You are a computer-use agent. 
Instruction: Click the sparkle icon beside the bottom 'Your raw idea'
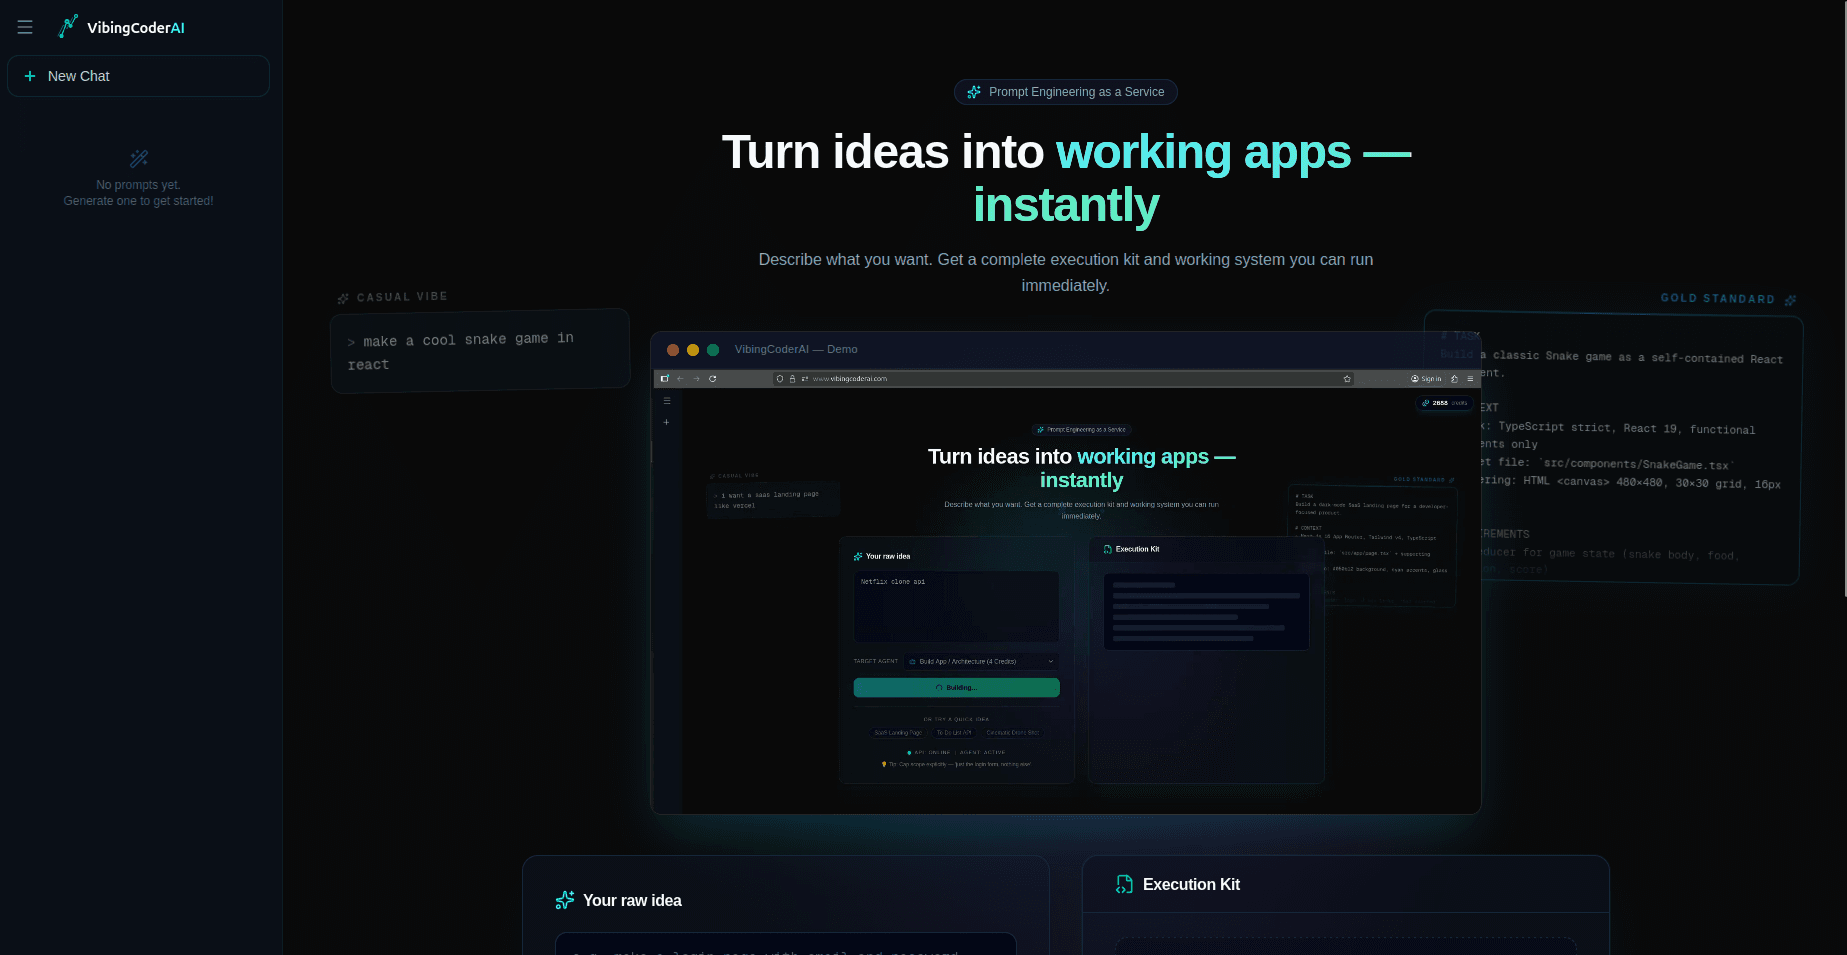(565, 900)
